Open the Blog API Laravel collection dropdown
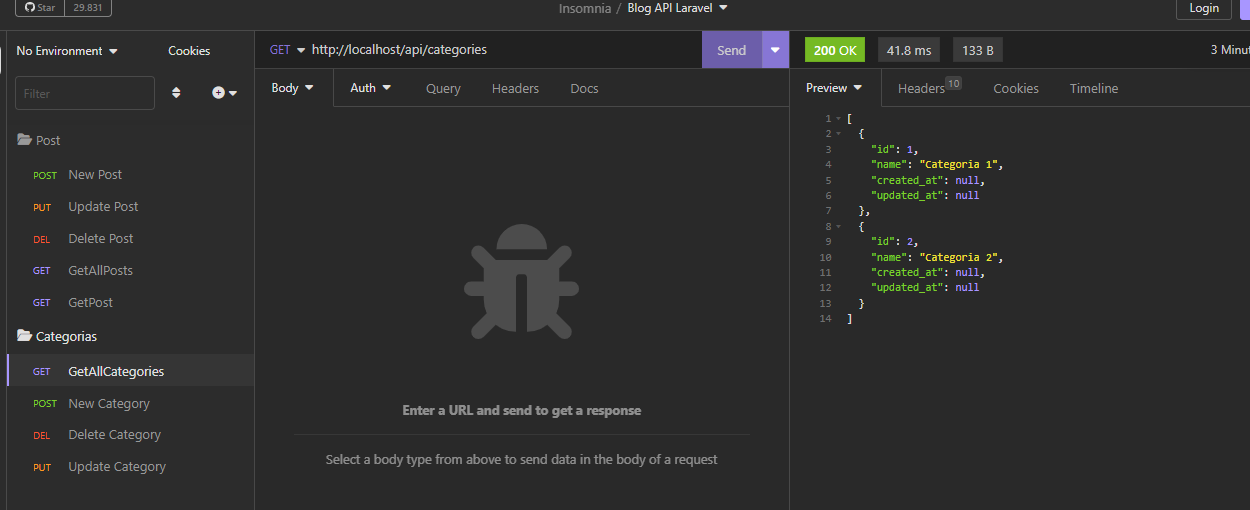Screen dimensions: 1250x510 (678, 8)
